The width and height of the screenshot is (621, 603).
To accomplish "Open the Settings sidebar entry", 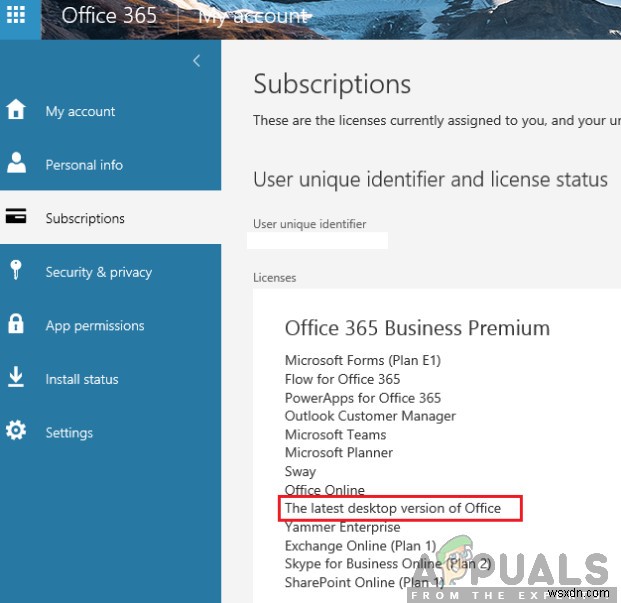I will point(69,433).
